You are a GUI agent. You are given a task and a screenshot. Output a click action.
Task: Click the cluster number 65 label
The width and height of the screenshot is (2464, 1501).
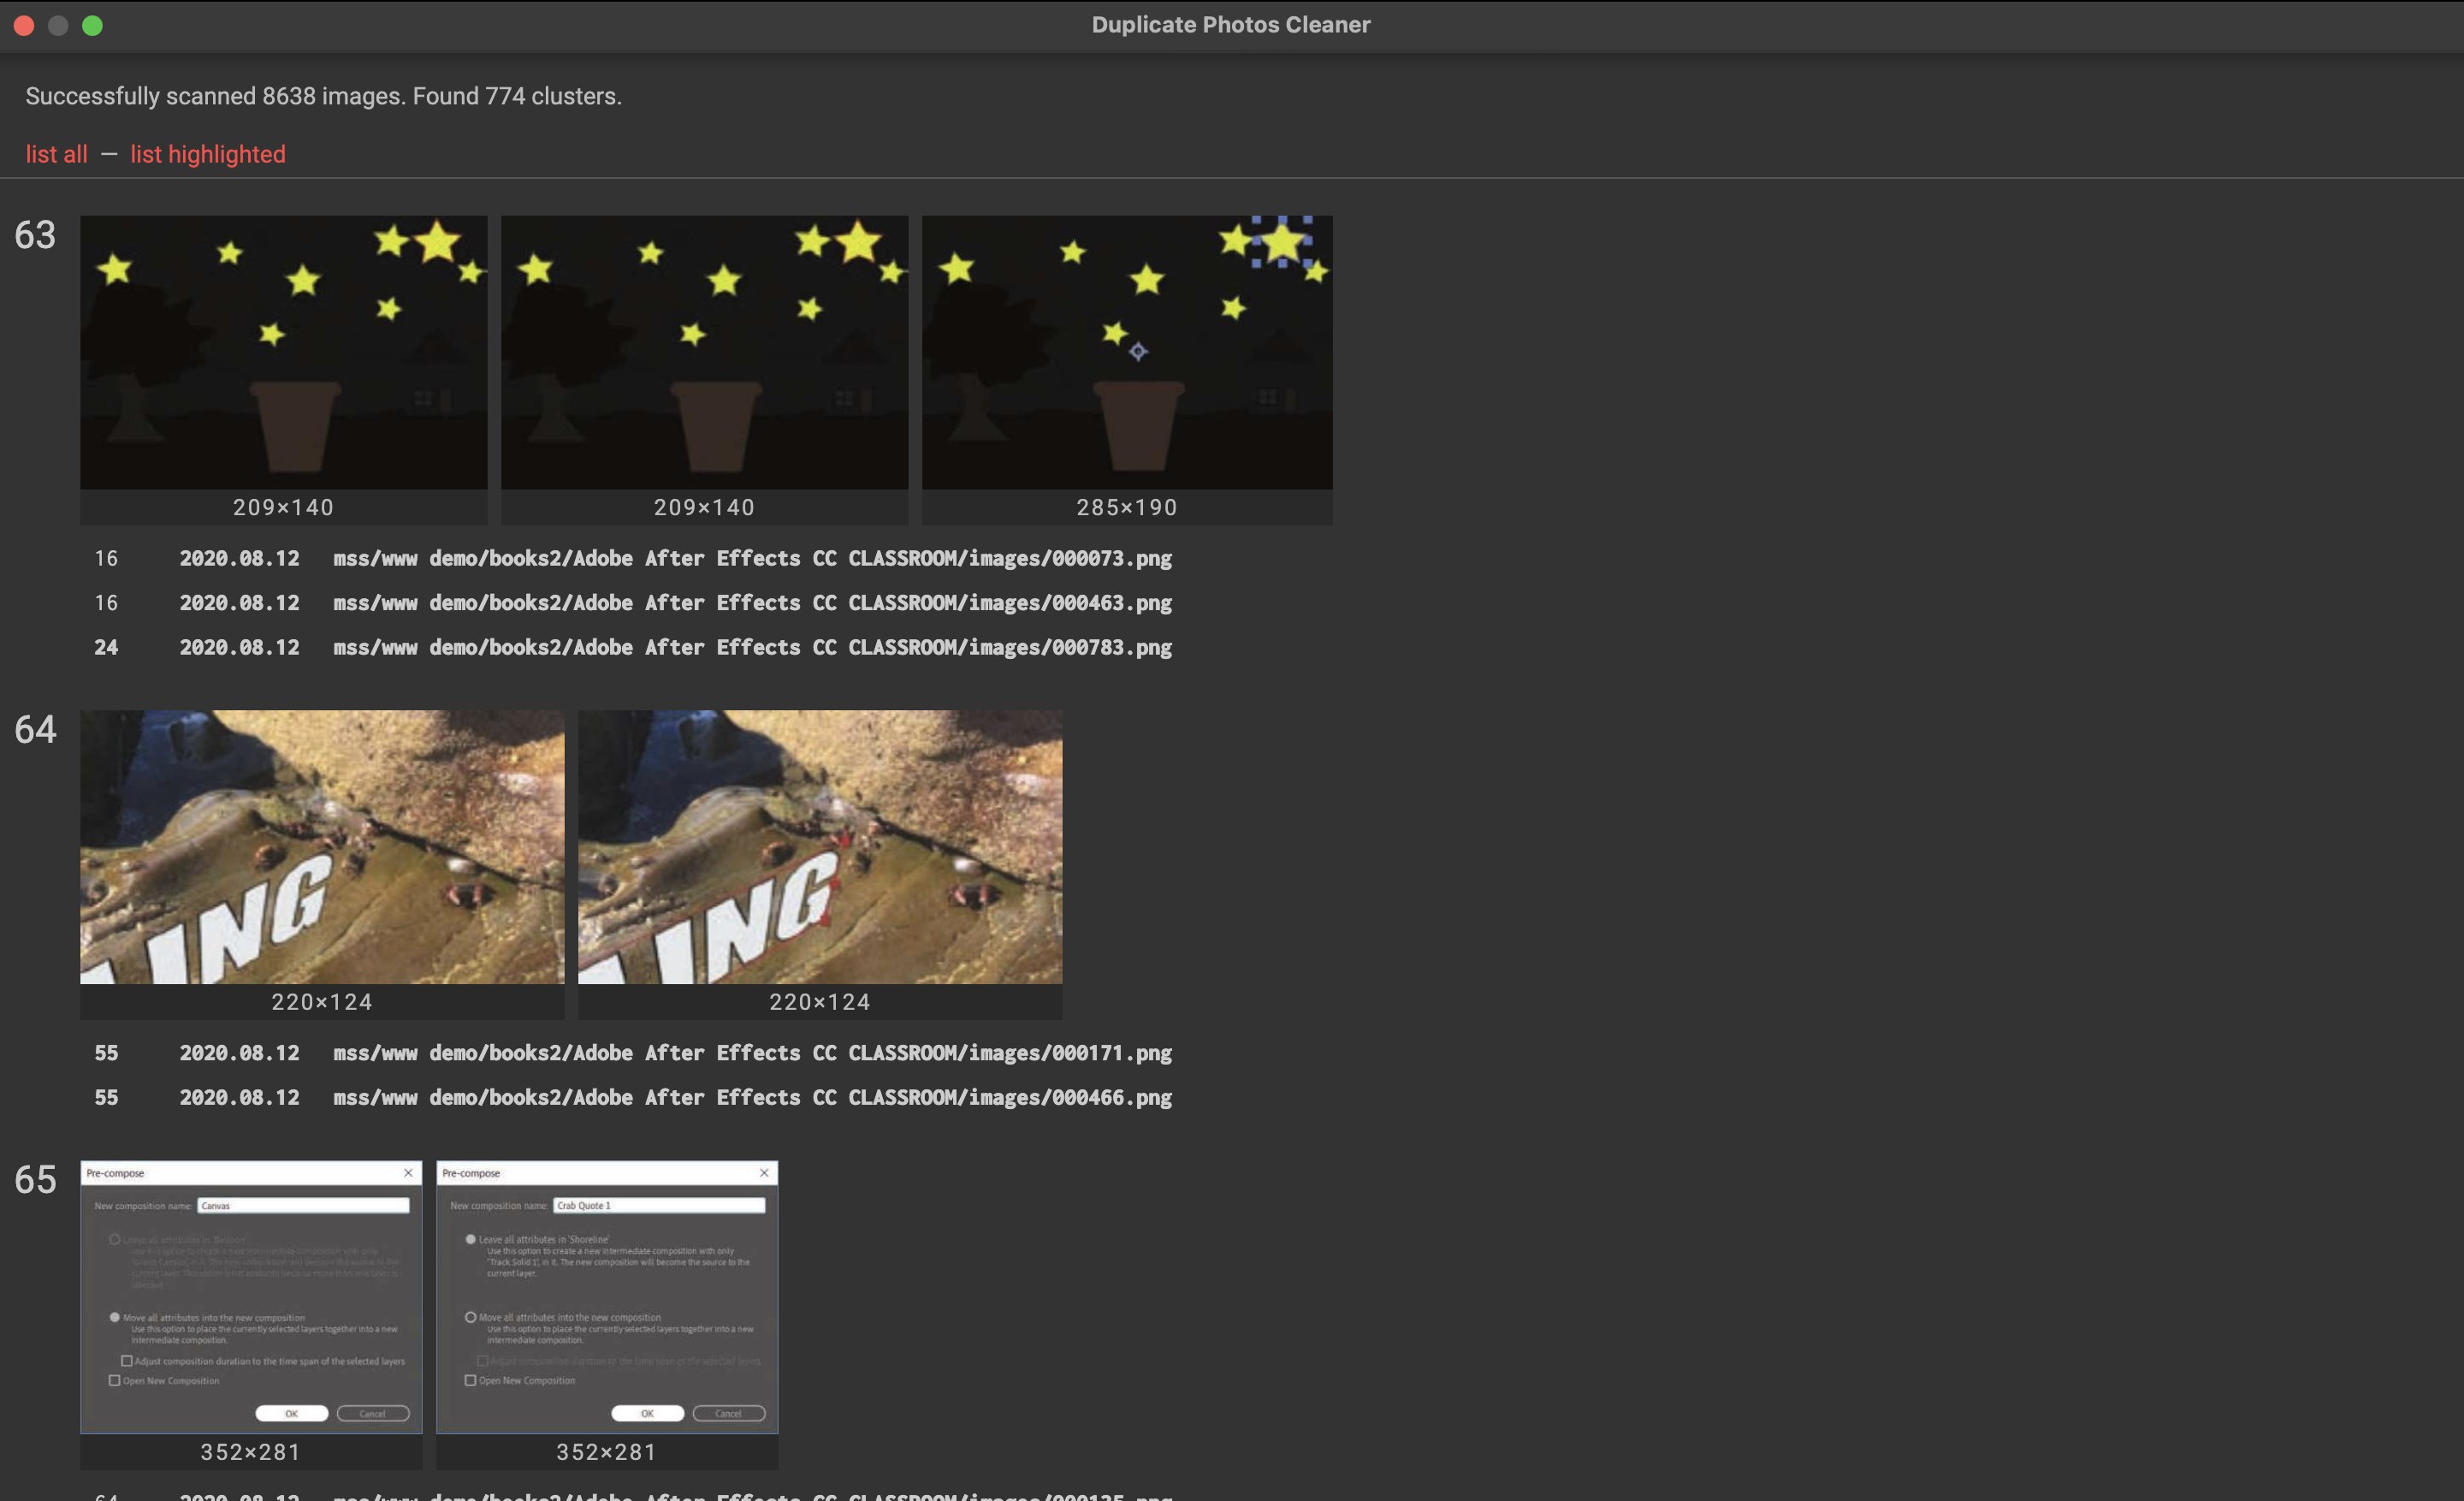click(35, 1180)
